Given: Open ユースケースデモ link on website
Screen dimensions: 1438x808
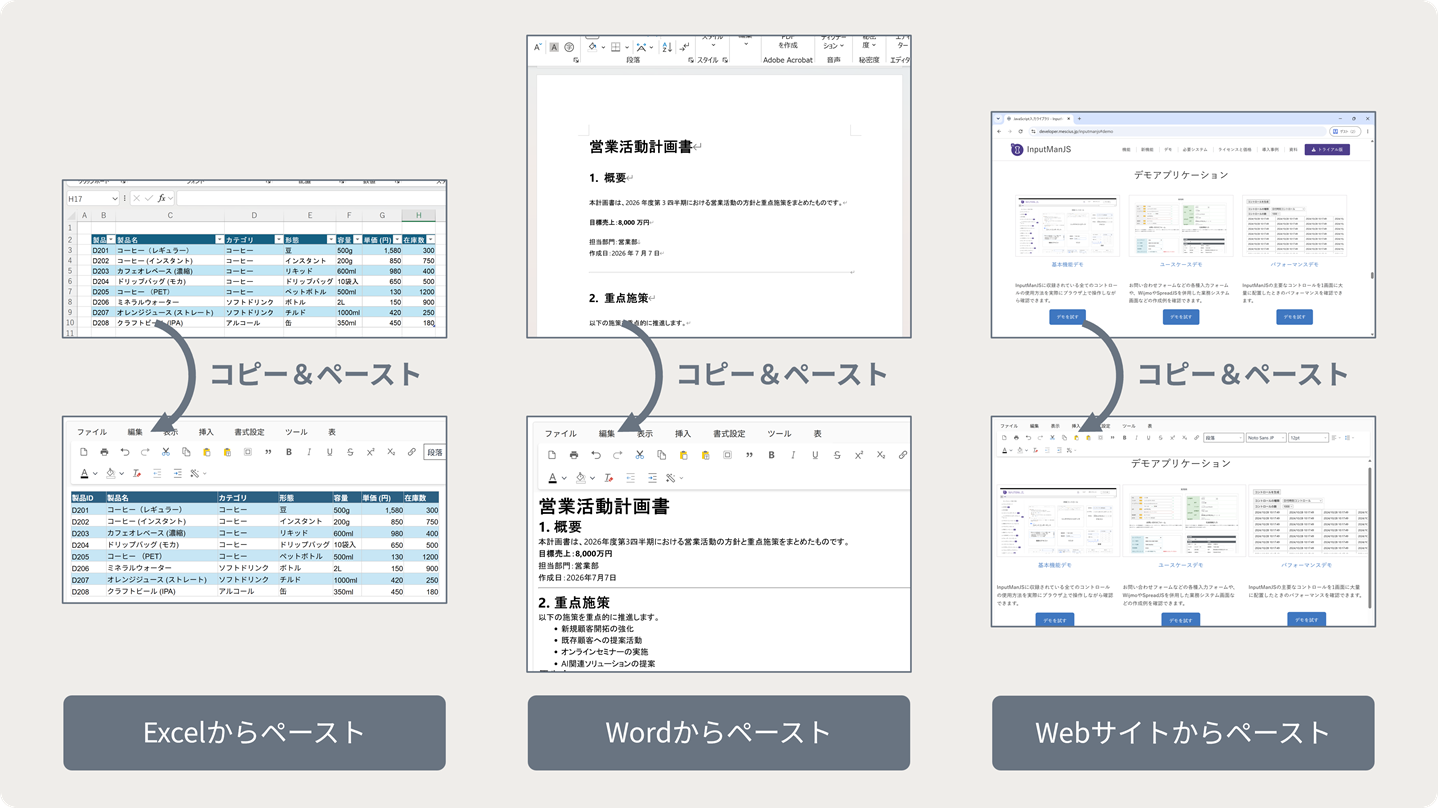Looking at the screenshot, I should click(1181, 264).
